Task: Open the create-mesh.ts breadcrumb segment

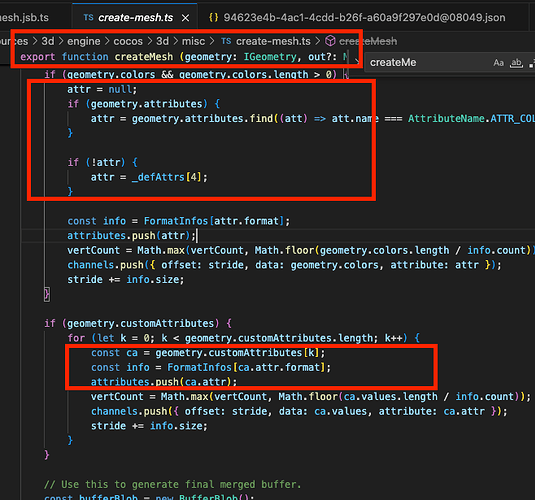Action: (273, 41)
